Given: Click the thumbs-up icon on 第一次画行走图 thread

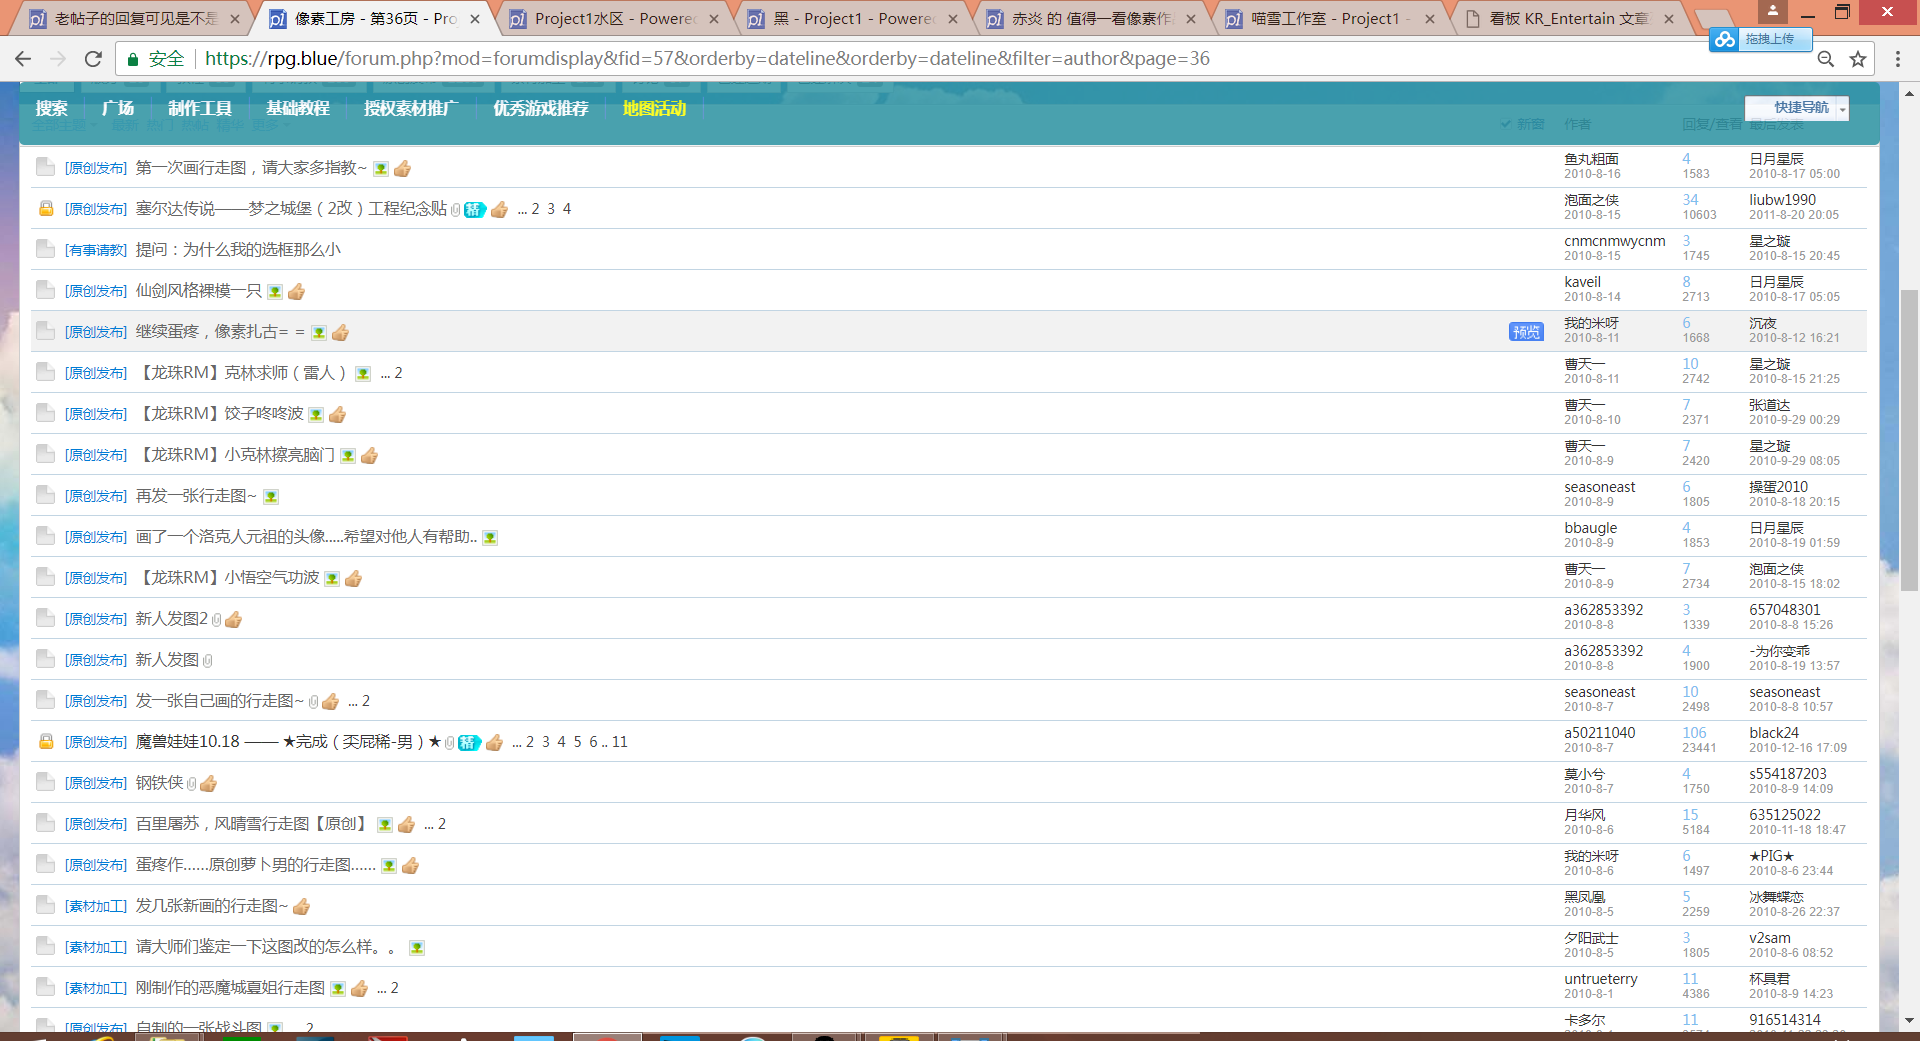Looking at the screenshot, I should tap(402, 169).
